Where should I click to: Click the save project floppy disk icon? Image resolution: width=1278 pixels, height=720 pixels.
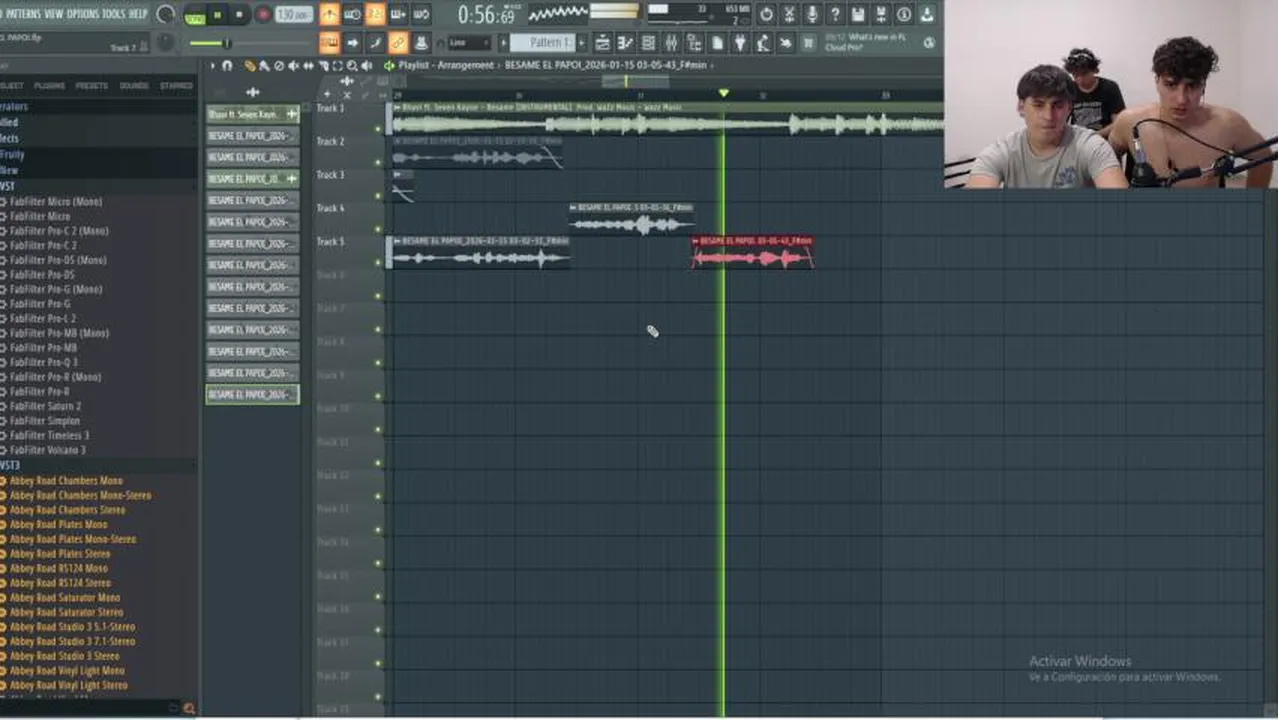tap(858, 14)
